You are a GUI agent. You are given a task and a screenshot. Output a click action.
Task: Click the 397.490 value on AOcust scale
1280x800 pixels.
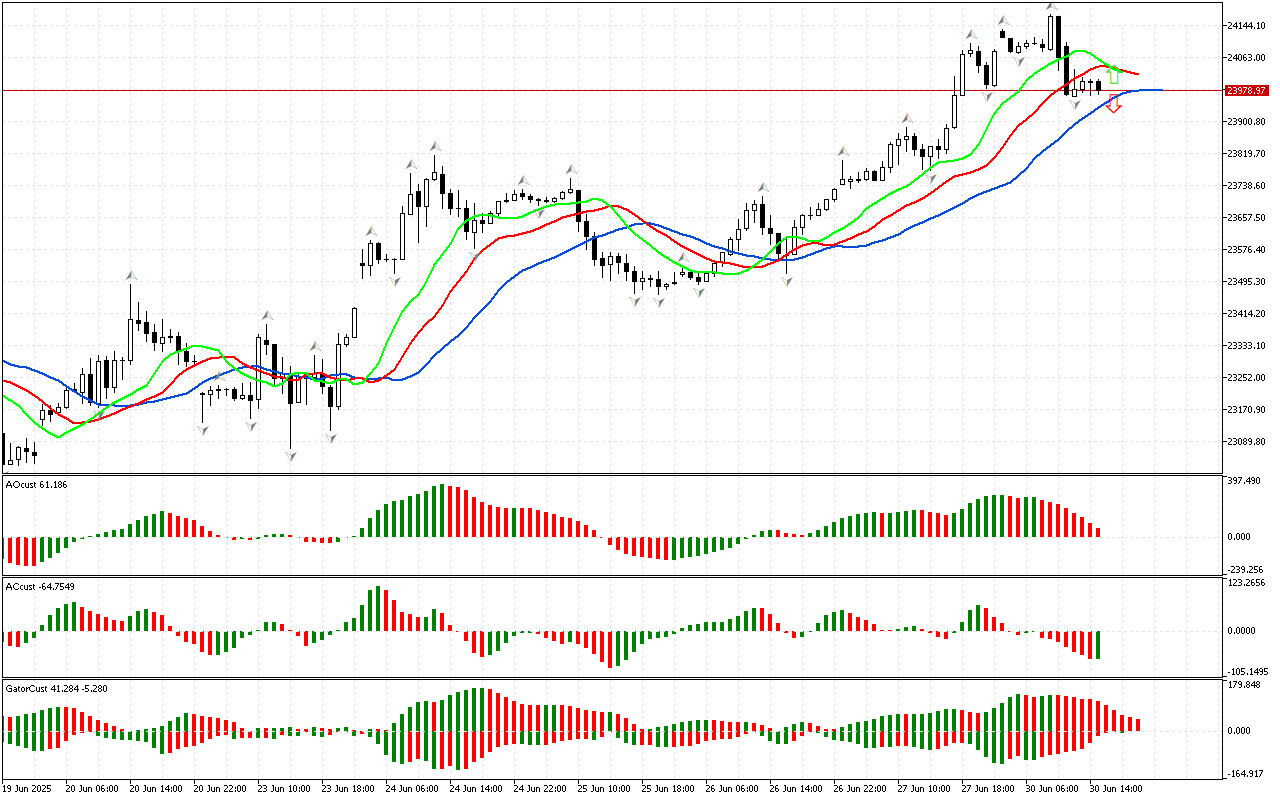tap(1245, 481)
